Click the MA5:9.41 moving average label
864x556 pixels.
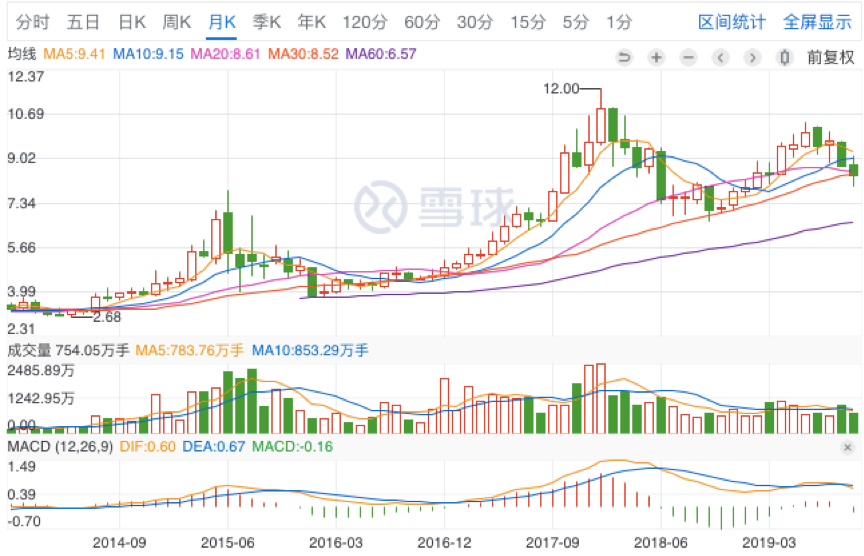(x=74, y=54)
